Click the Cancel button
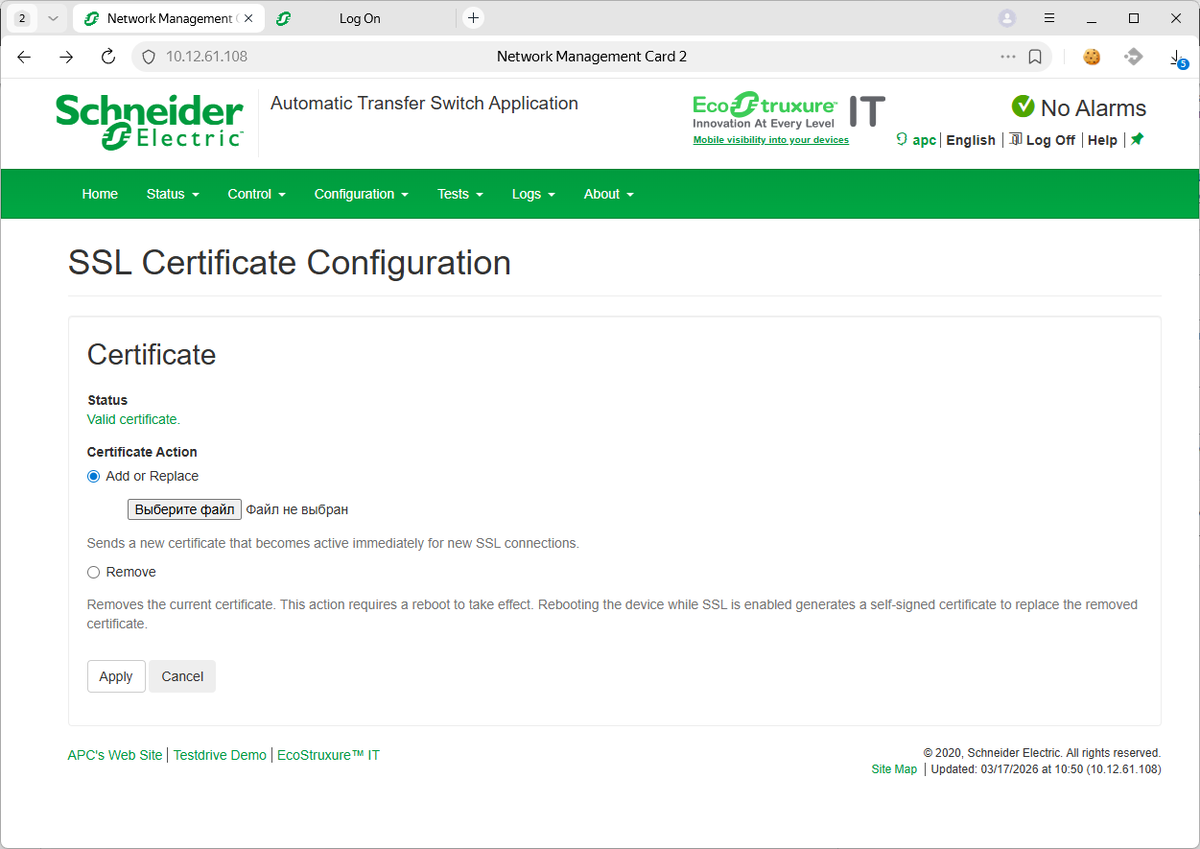Screen dimensions: 1200x849 tap(182, 676)
